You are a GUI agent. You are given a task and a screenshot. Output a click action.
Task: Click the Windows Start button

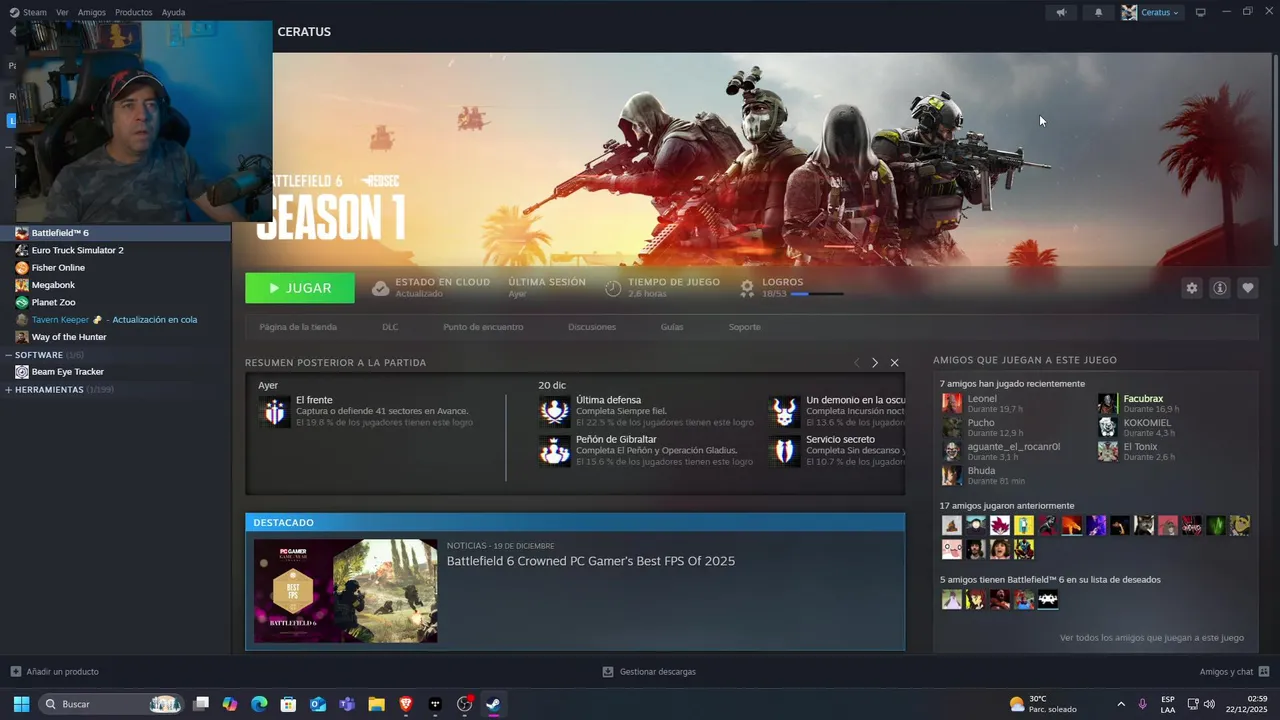[21, 704]
